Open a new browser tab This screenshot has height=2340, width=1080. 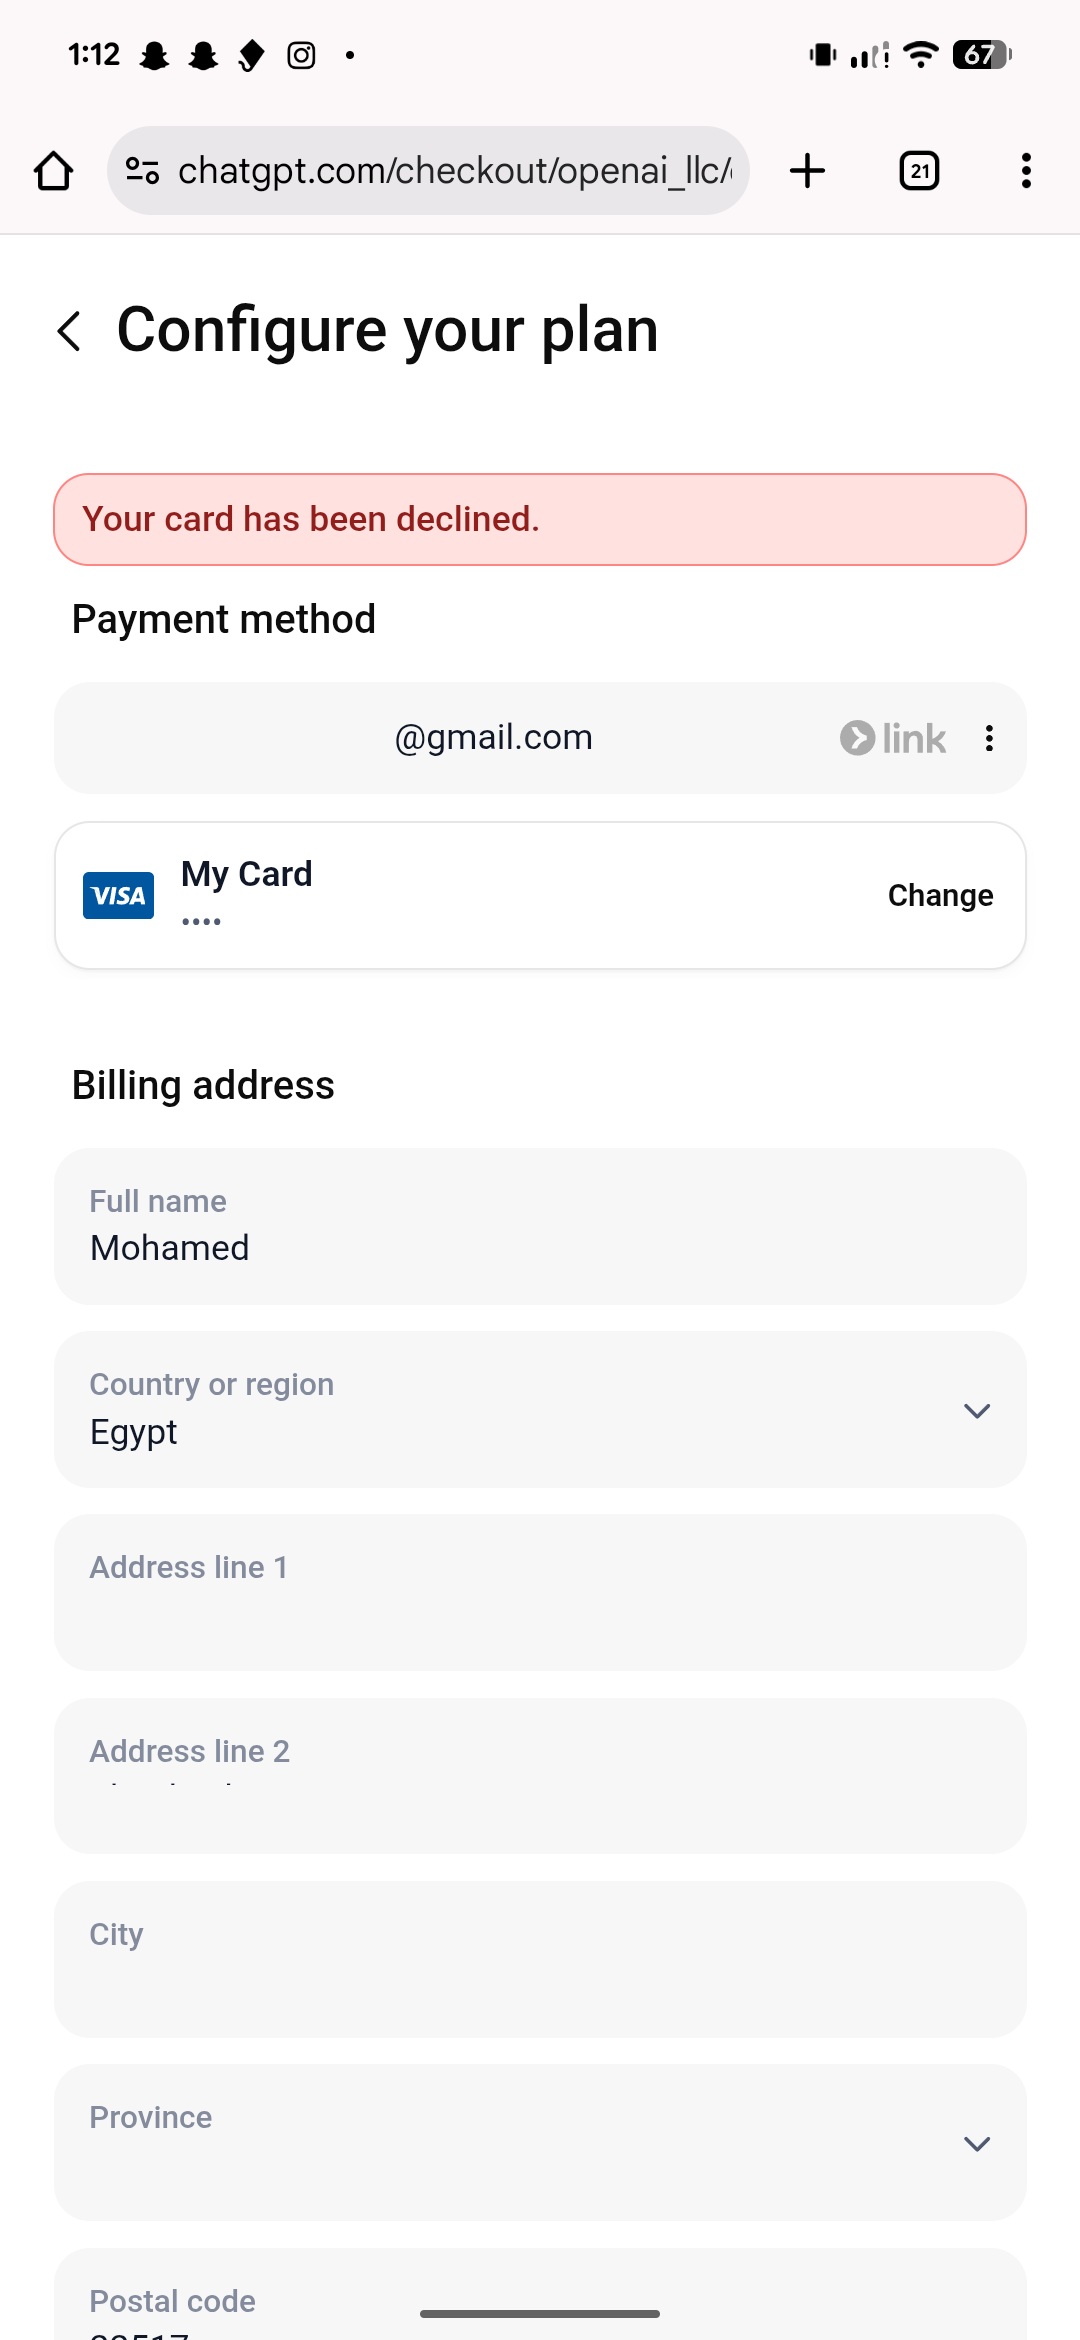click(807, 171)
